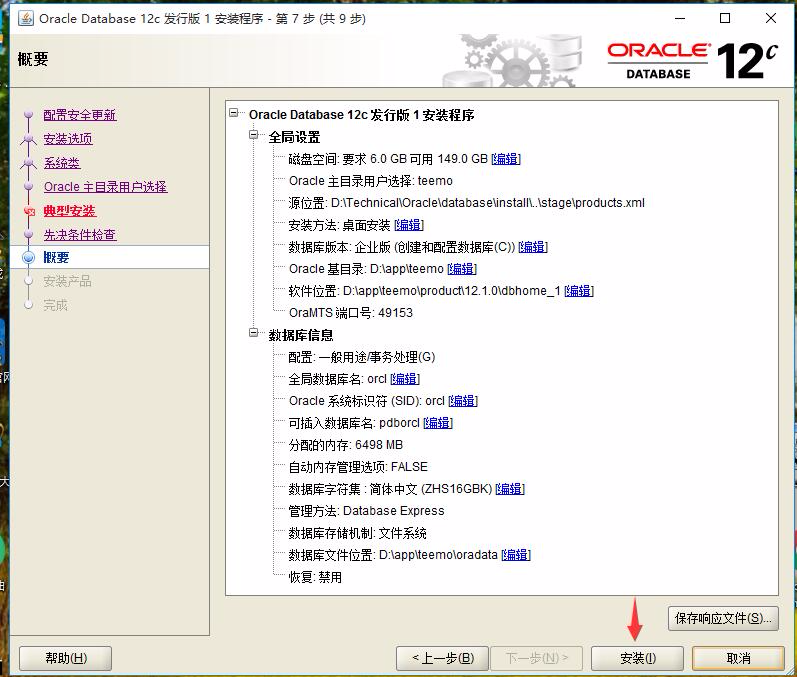Edit the 数据库版本 database edition
This screenshot has width=797, height=677.
533,247
